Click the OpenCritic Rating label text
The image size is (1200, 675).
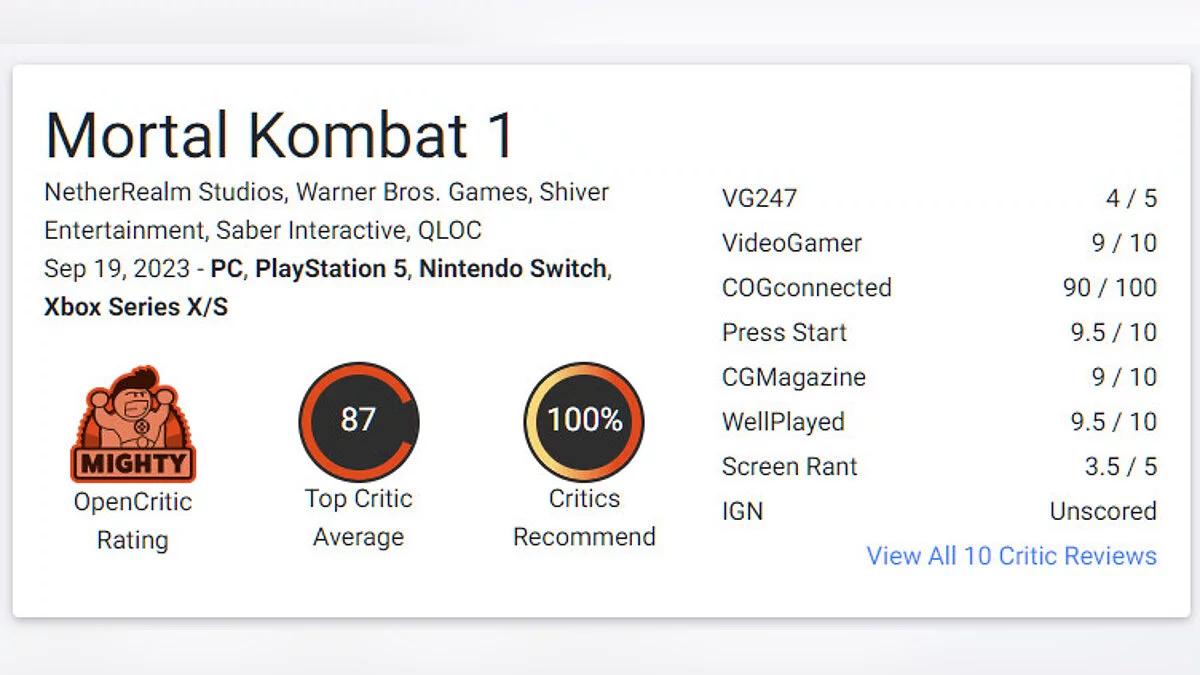click(x=133, y=521)
